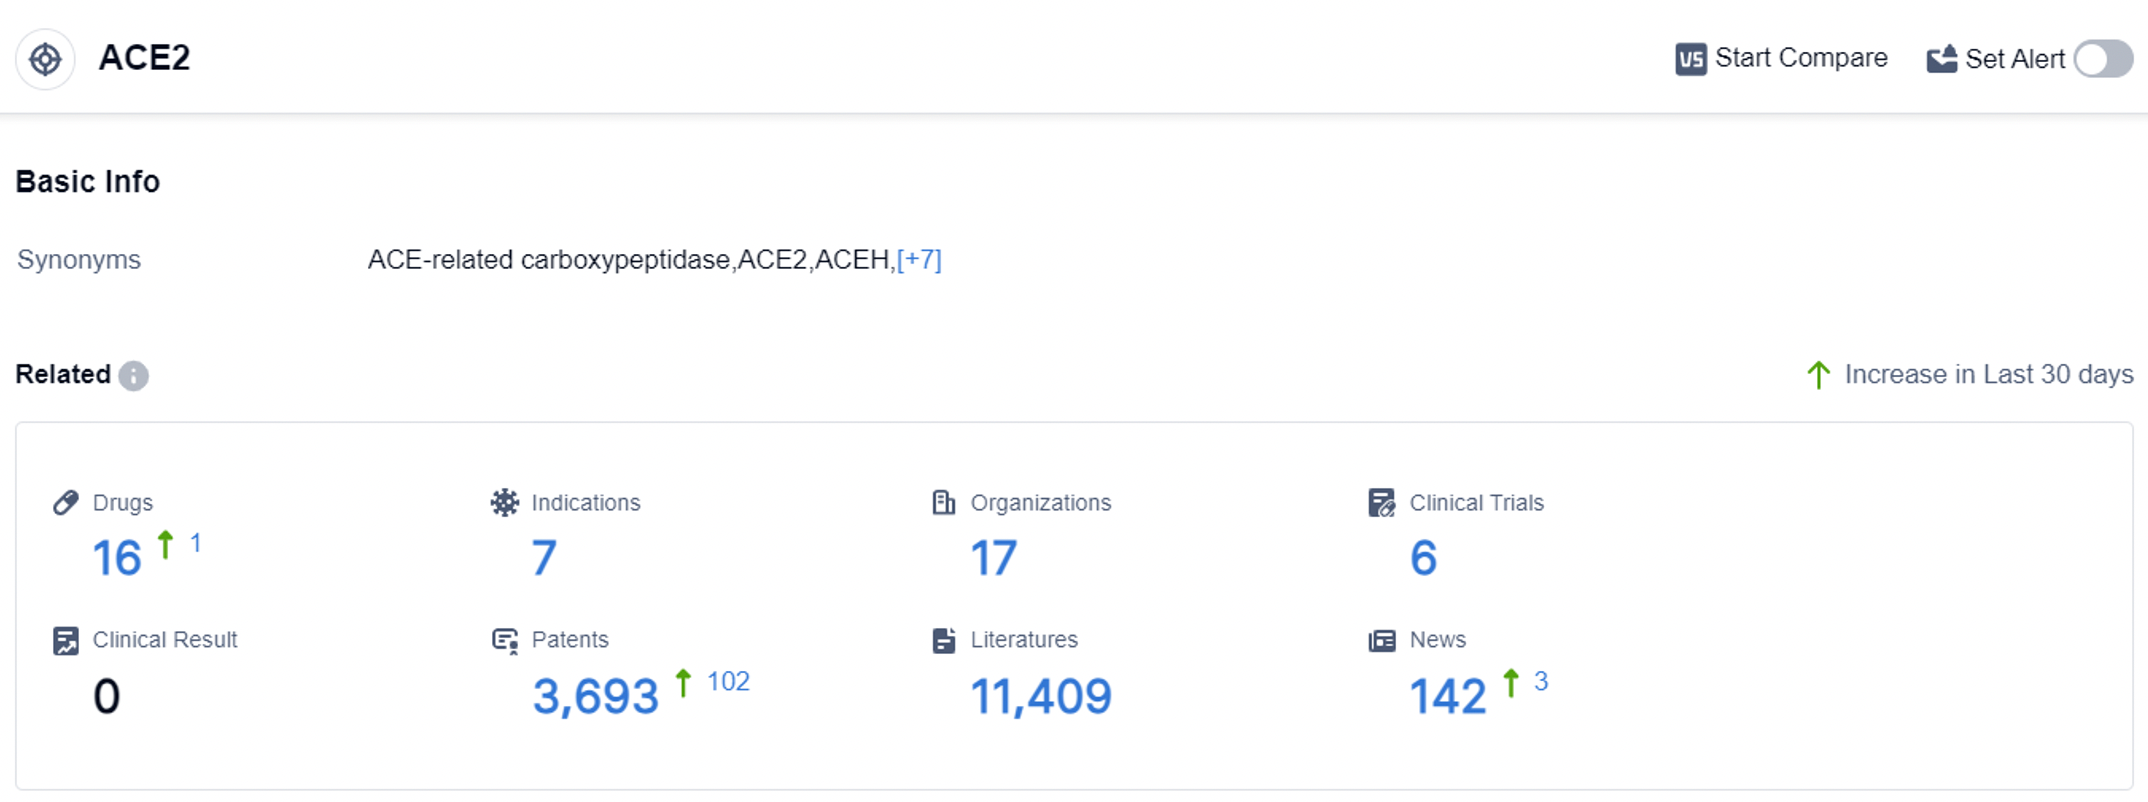Click the ACE2 target crosshair icon
Screen dimensions: 2148x802
click(x=45, y=60)
